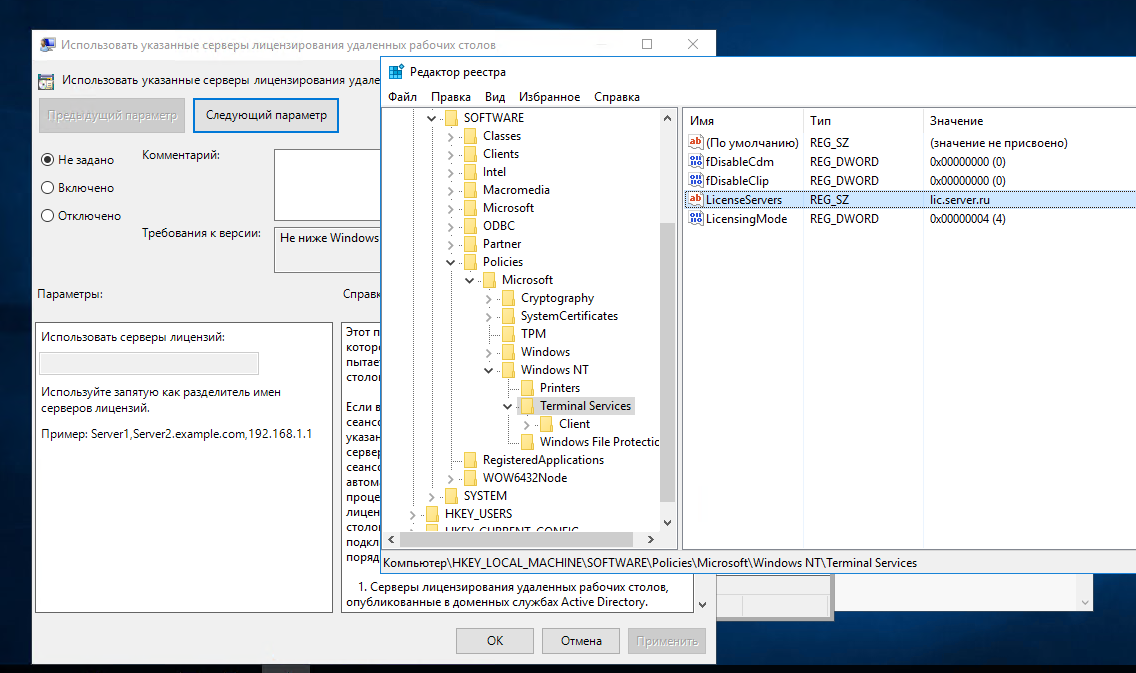Image resolution: width=1136 pixels, height=673 pixels.
Task: Select the 'Не задано' radio button
Action: coord(48,159)
